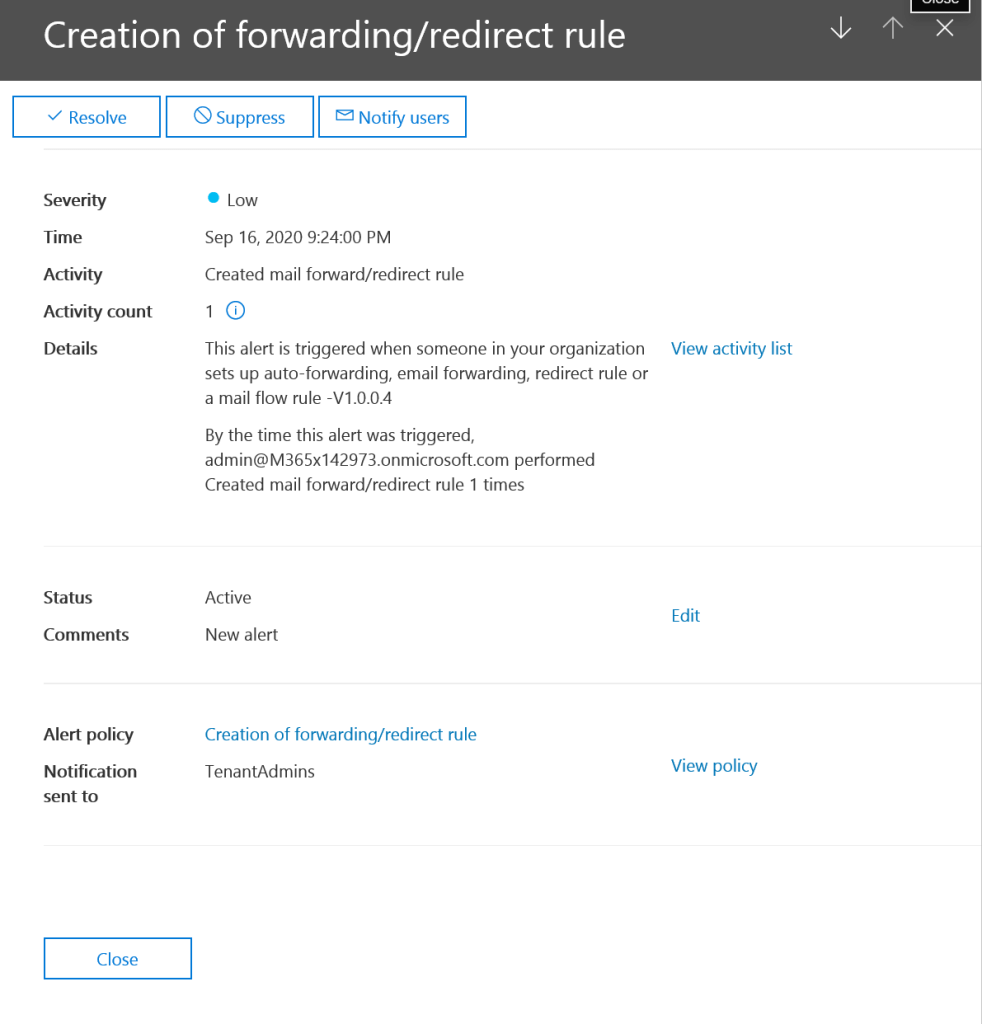Click Edit to change status and comments
The image size is (982, 1024).
pyautogui.click(x=685, y=615)
